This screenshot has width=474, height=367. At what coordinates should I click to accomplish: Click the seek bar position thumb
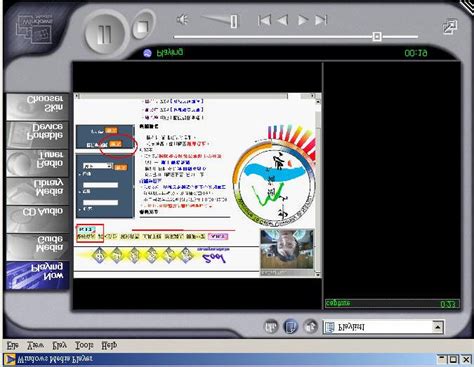point(377,36)
